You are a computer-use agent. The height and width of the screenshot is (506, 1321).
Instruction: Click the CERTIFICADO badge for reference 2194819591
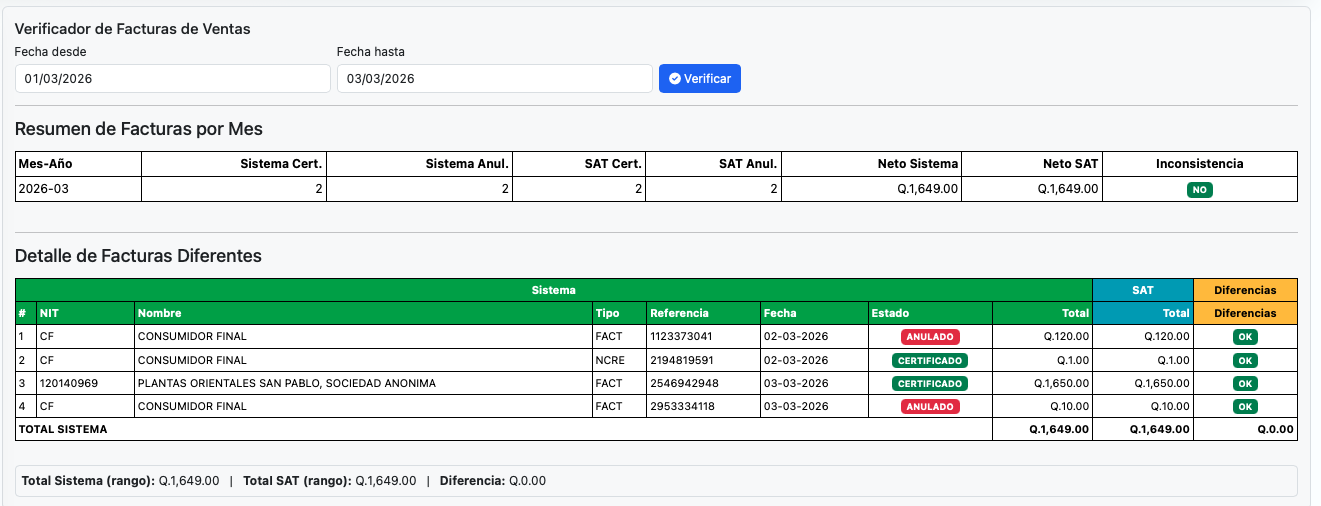pyautogui.click(x=929, y=360)
